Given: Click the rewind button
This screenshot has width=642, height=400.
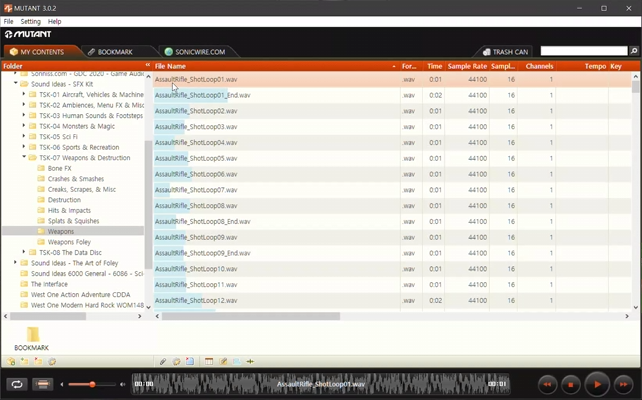Looking at the screenshot, I should [x=547, y=384].
